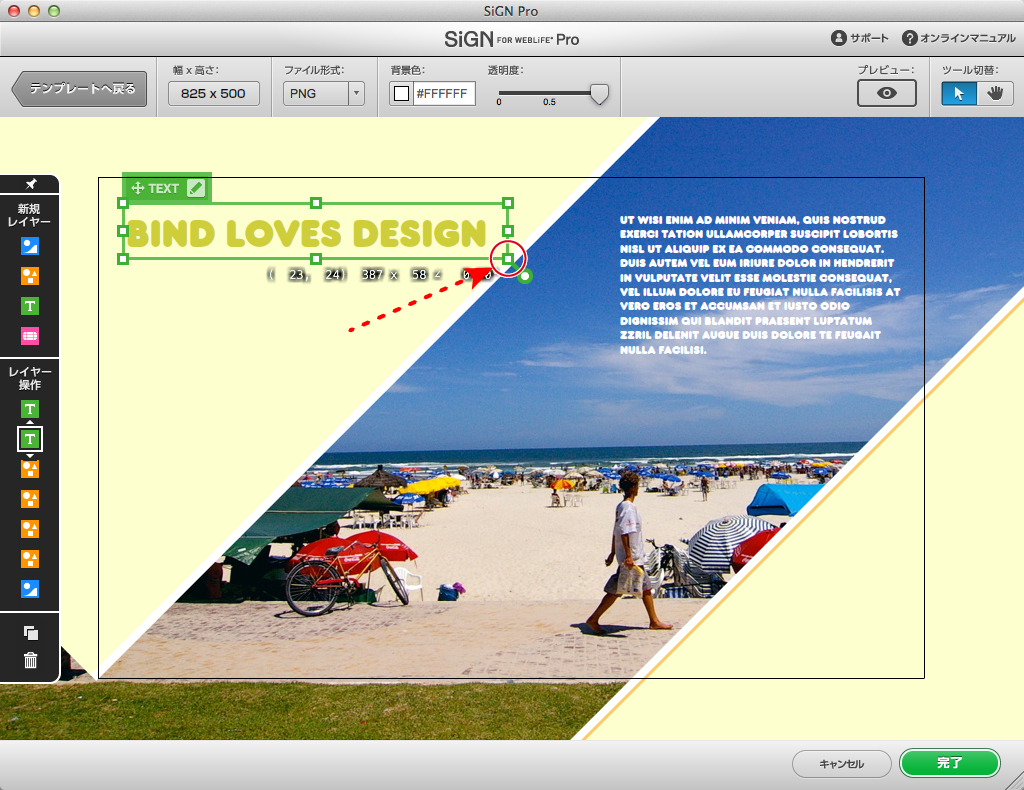Move selected layer down with small arrow
The width and height of the screenshot is (1024, 790).
tap(30, 456)
